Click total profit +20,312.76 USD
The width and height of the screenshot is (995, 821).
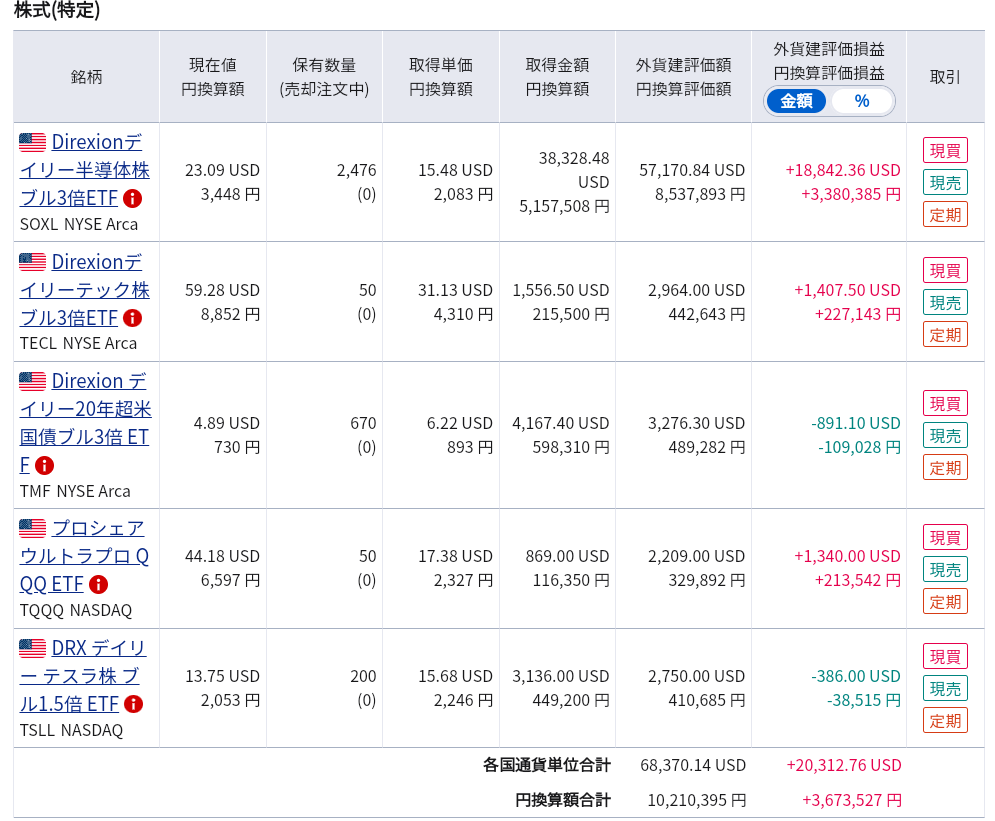[x=844, y=765]
